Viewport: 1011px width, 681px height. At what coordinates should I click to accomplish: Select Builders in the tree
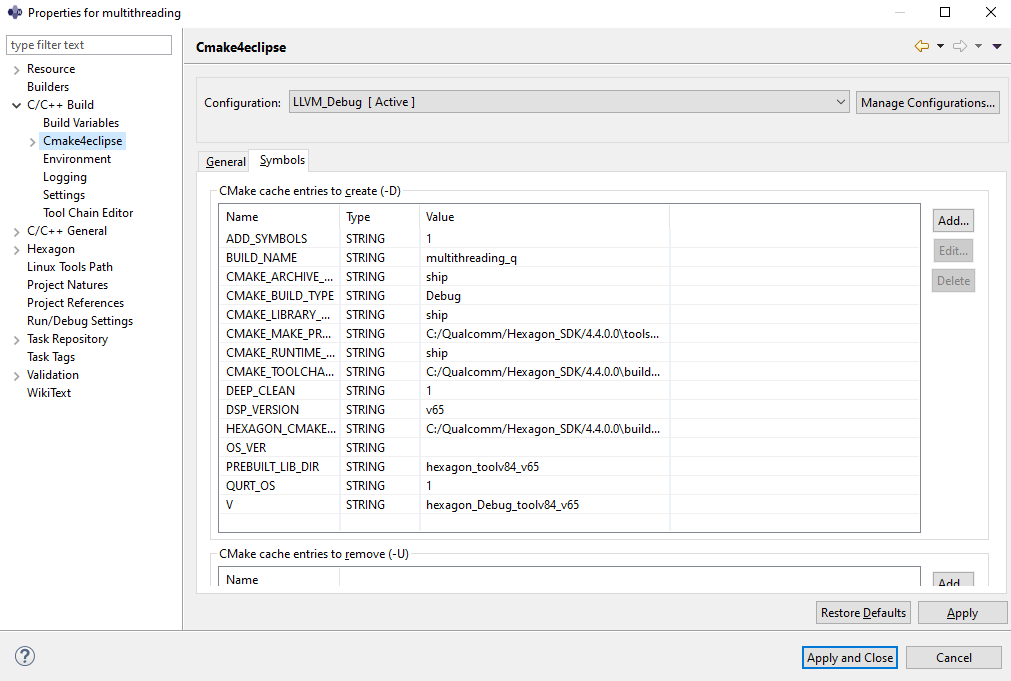pos(48,86)
